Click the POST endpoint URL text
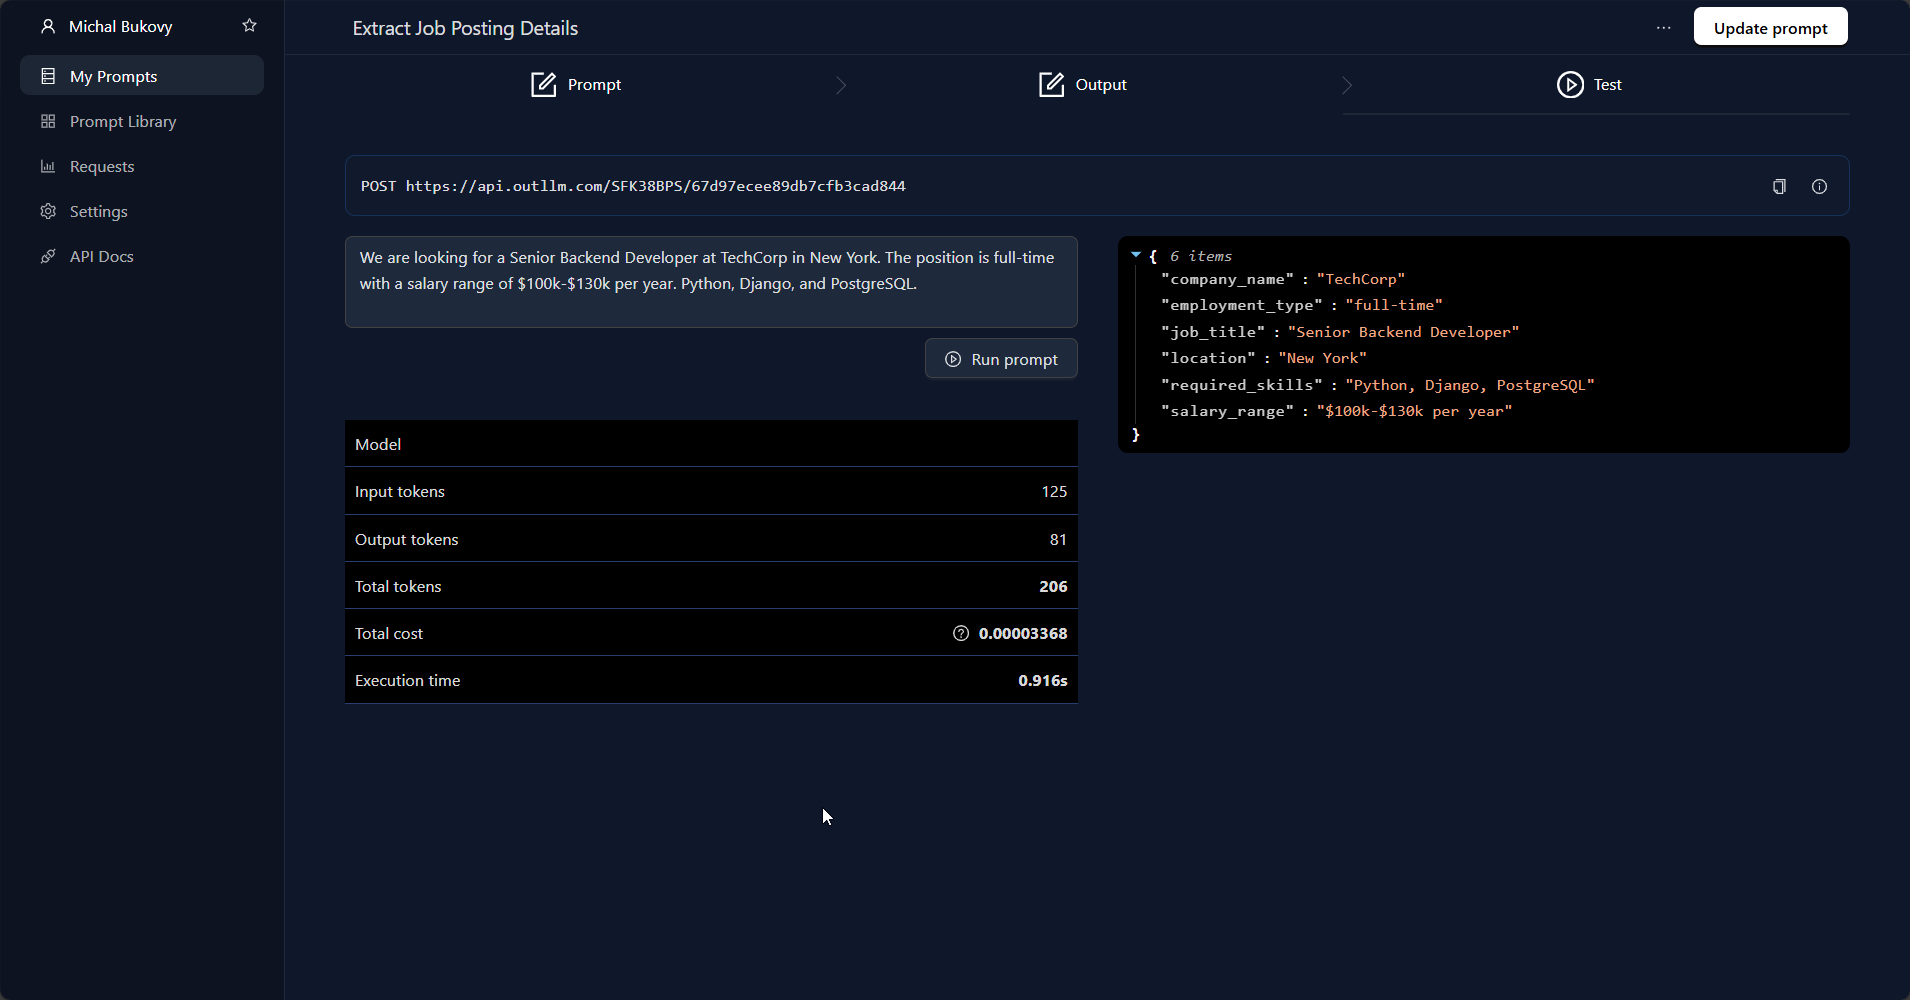 [633, 186]
